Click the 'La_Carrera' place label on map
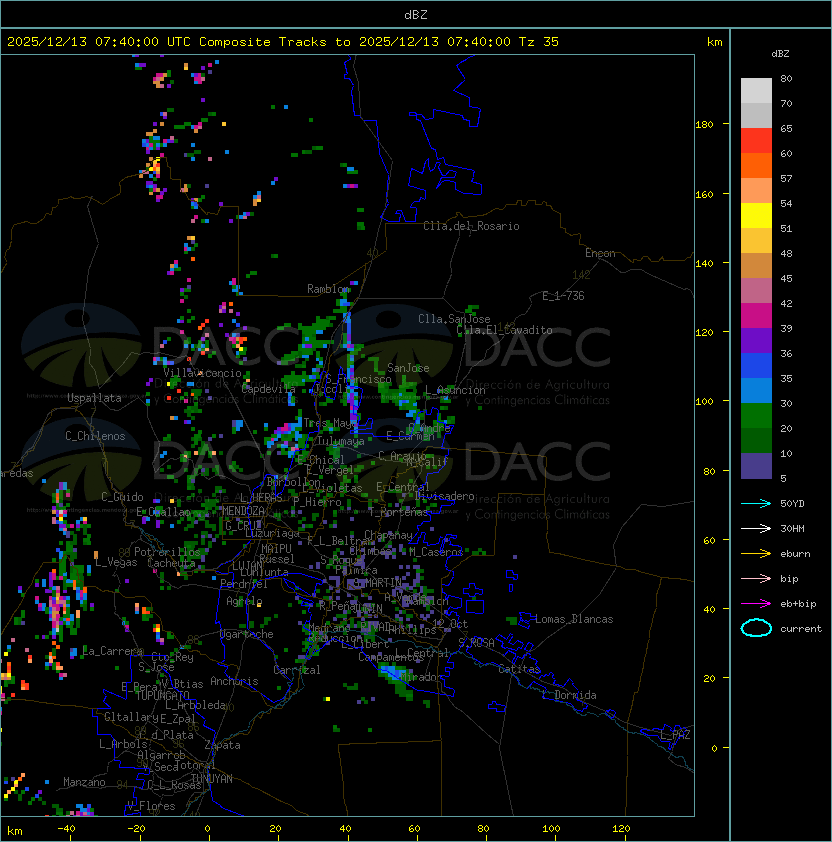The height and width of the screenshot is (842, 832). 113,651
